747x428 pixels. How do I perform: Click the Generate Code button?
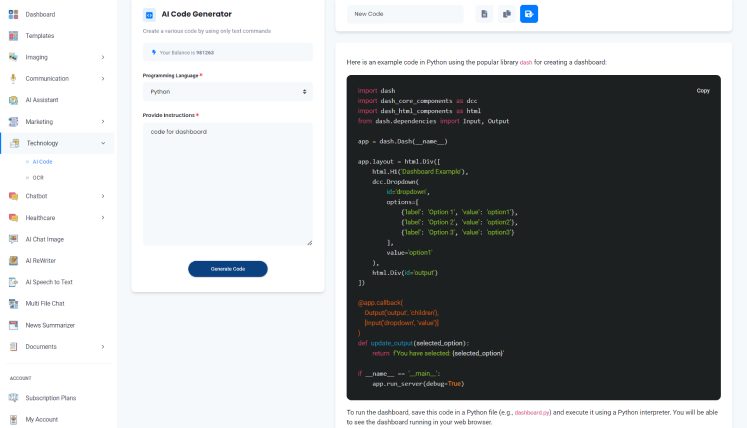pos(228,269)
